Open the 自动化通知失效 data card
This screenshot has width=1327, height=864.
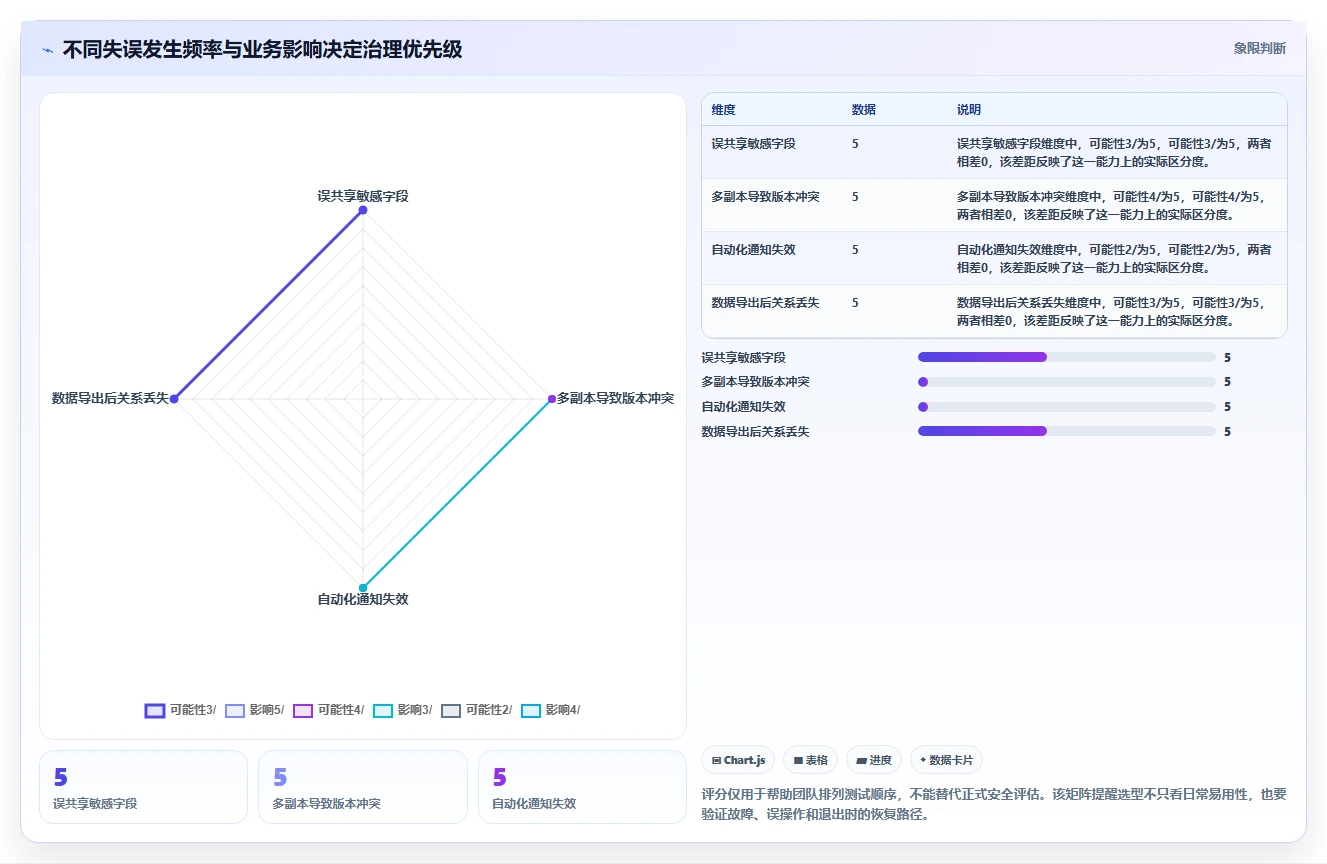pyautogui.click(x=582, y=787)
